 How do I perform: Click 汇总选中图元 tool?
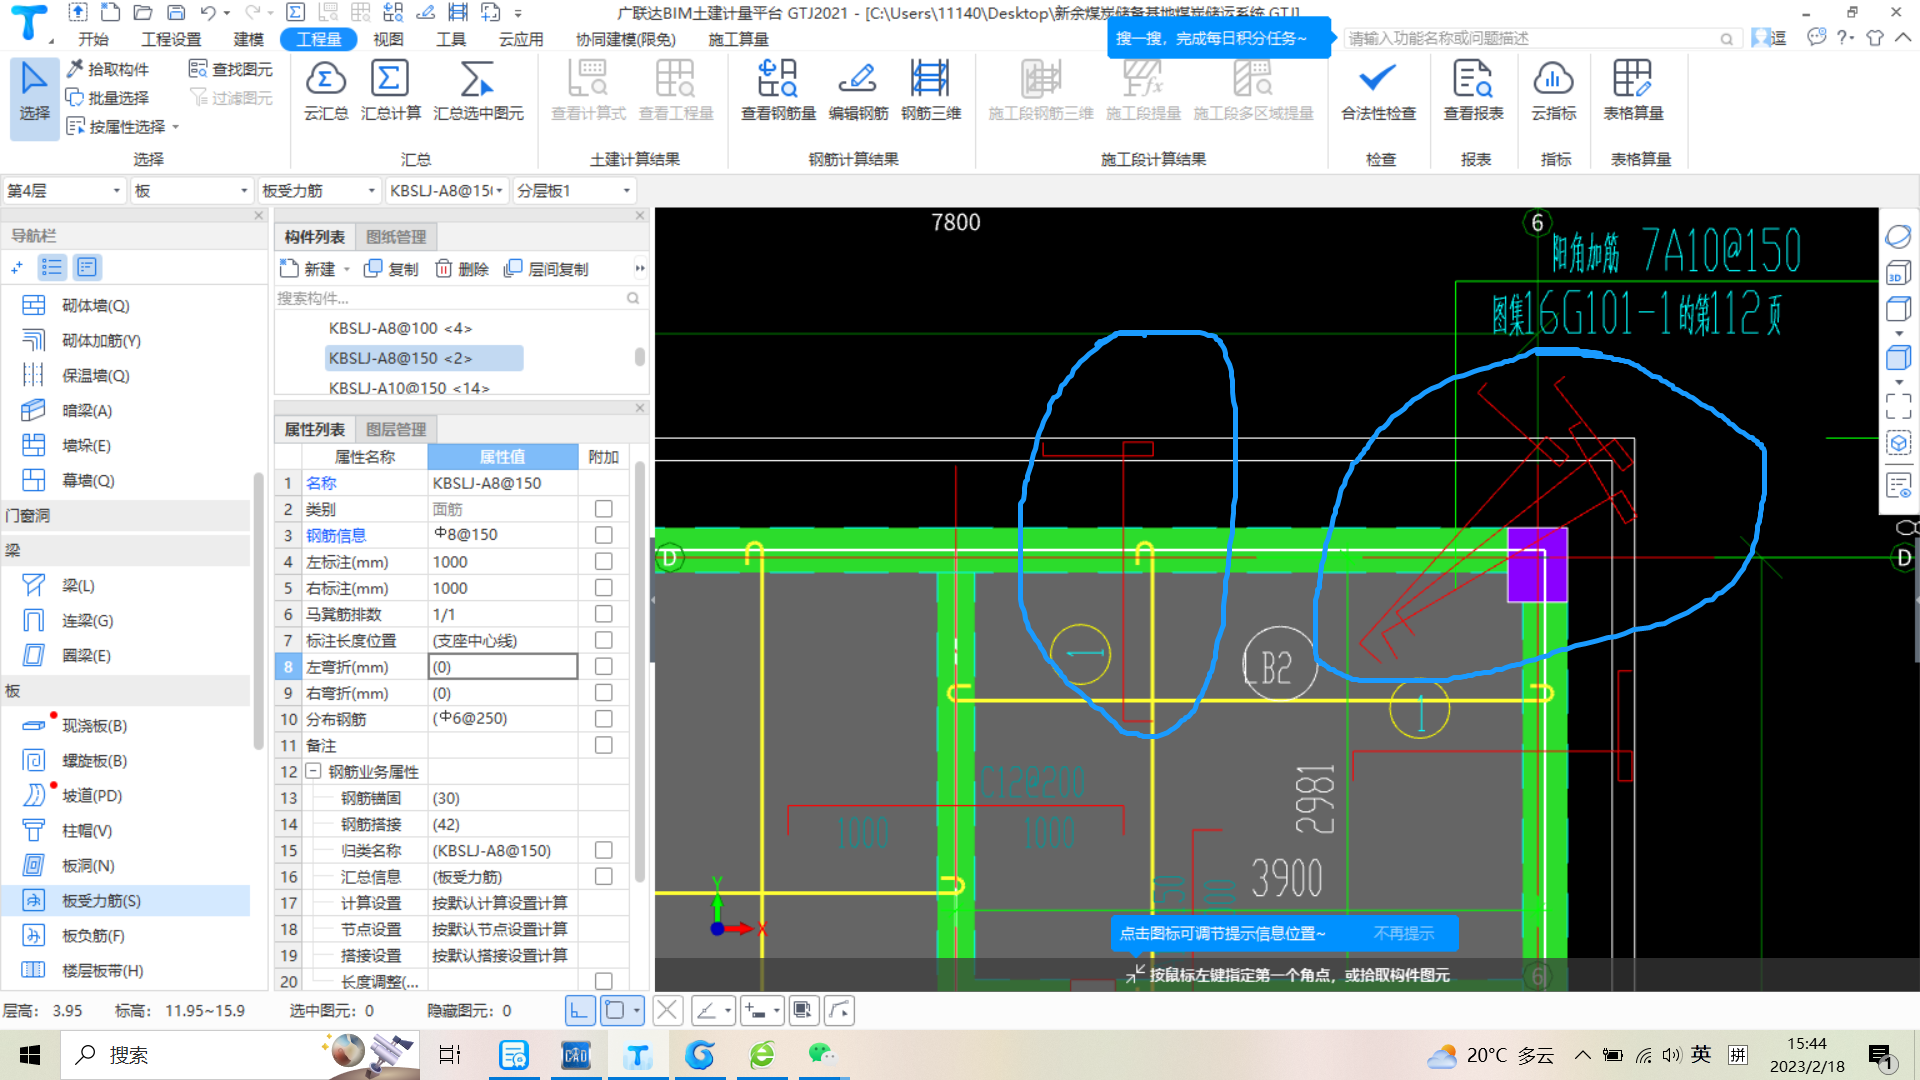point(478,90)
